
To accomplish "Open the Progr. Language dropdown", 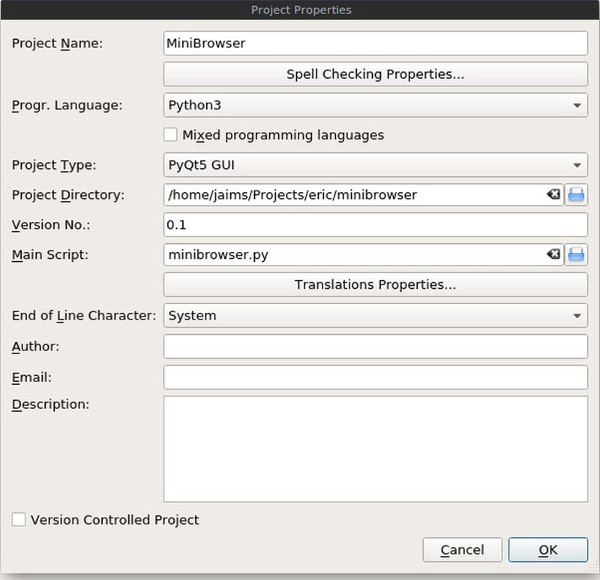I will (375, 105).
